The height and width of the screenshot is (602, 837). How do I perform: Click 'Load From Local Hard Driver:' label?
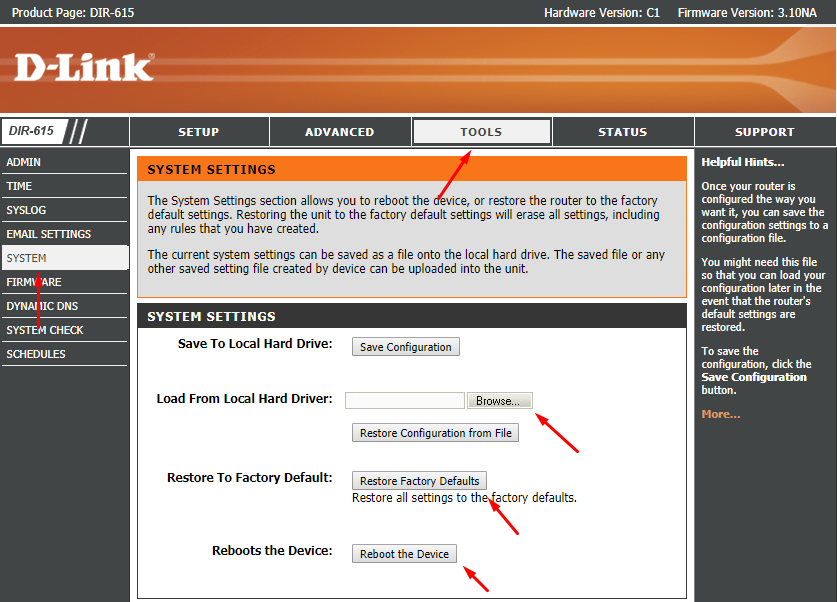(x=244, y=399)
